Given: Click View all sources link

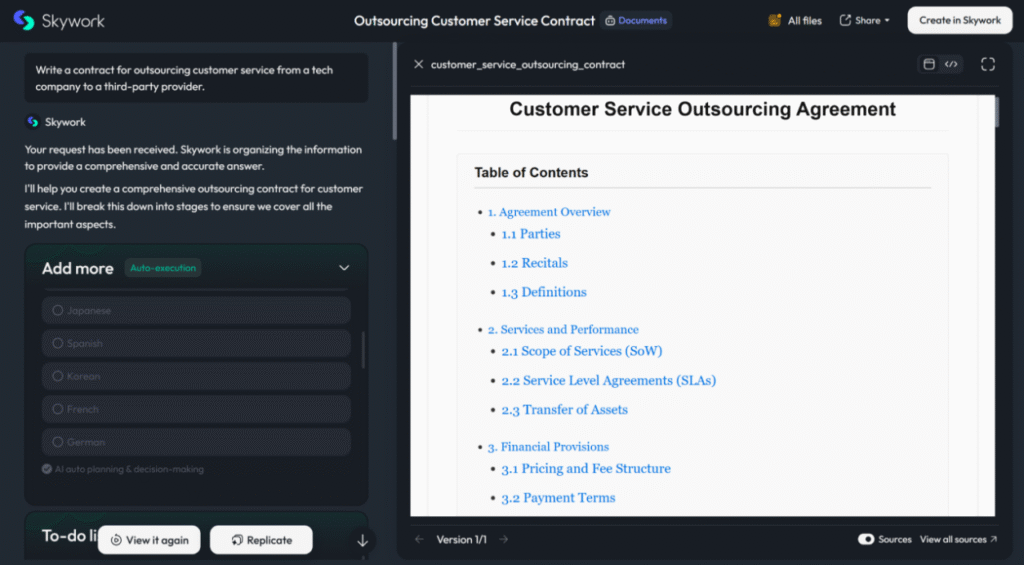Looking at the screenshot, I should (958, 539).
